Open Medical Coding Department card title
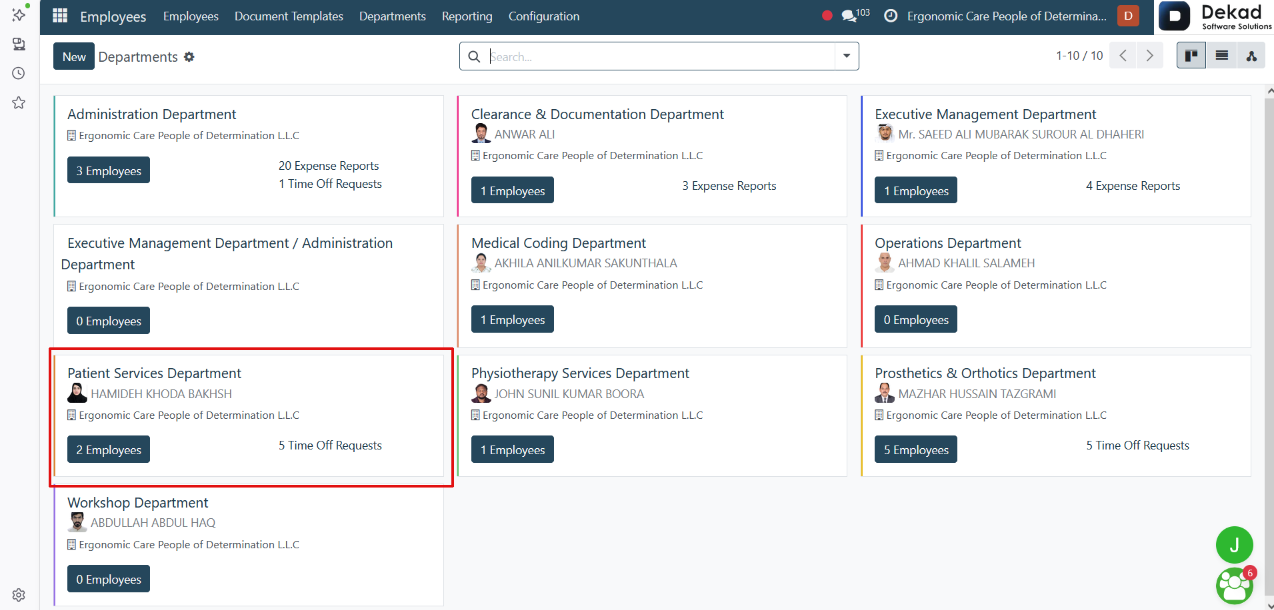Screen dimensions: 1274x610 559,243
